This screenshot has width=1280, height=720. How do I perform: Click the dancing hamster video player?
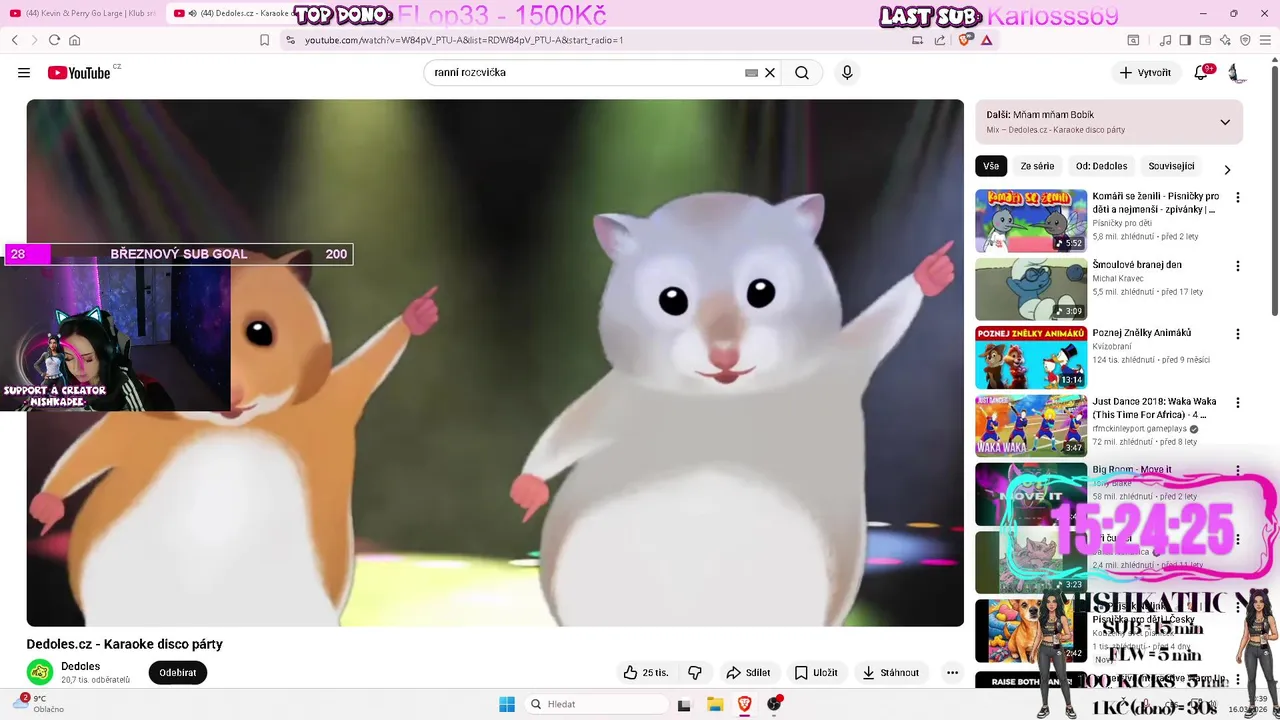coord(495,363)
